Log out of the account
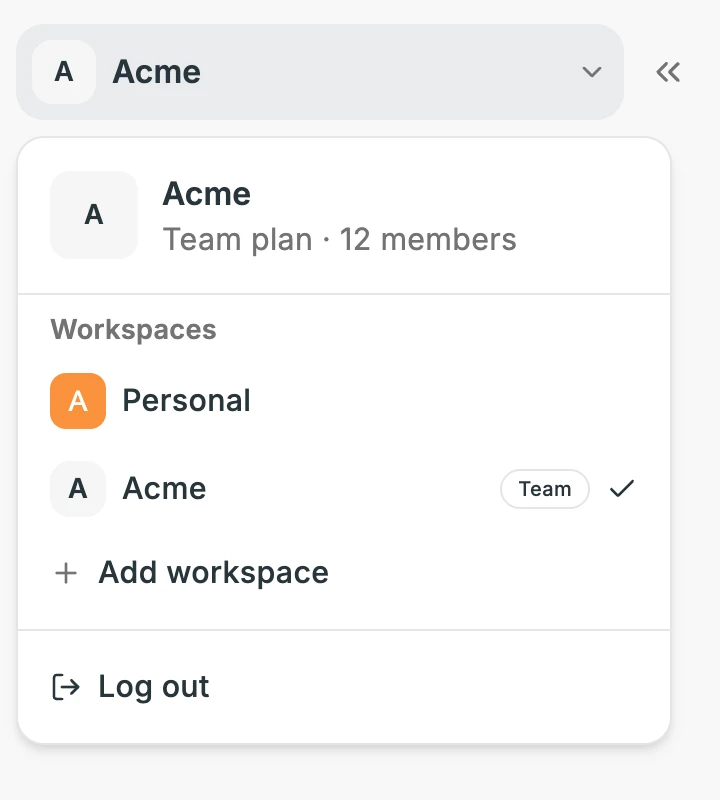The image size is (720, 800). (344, 687)
